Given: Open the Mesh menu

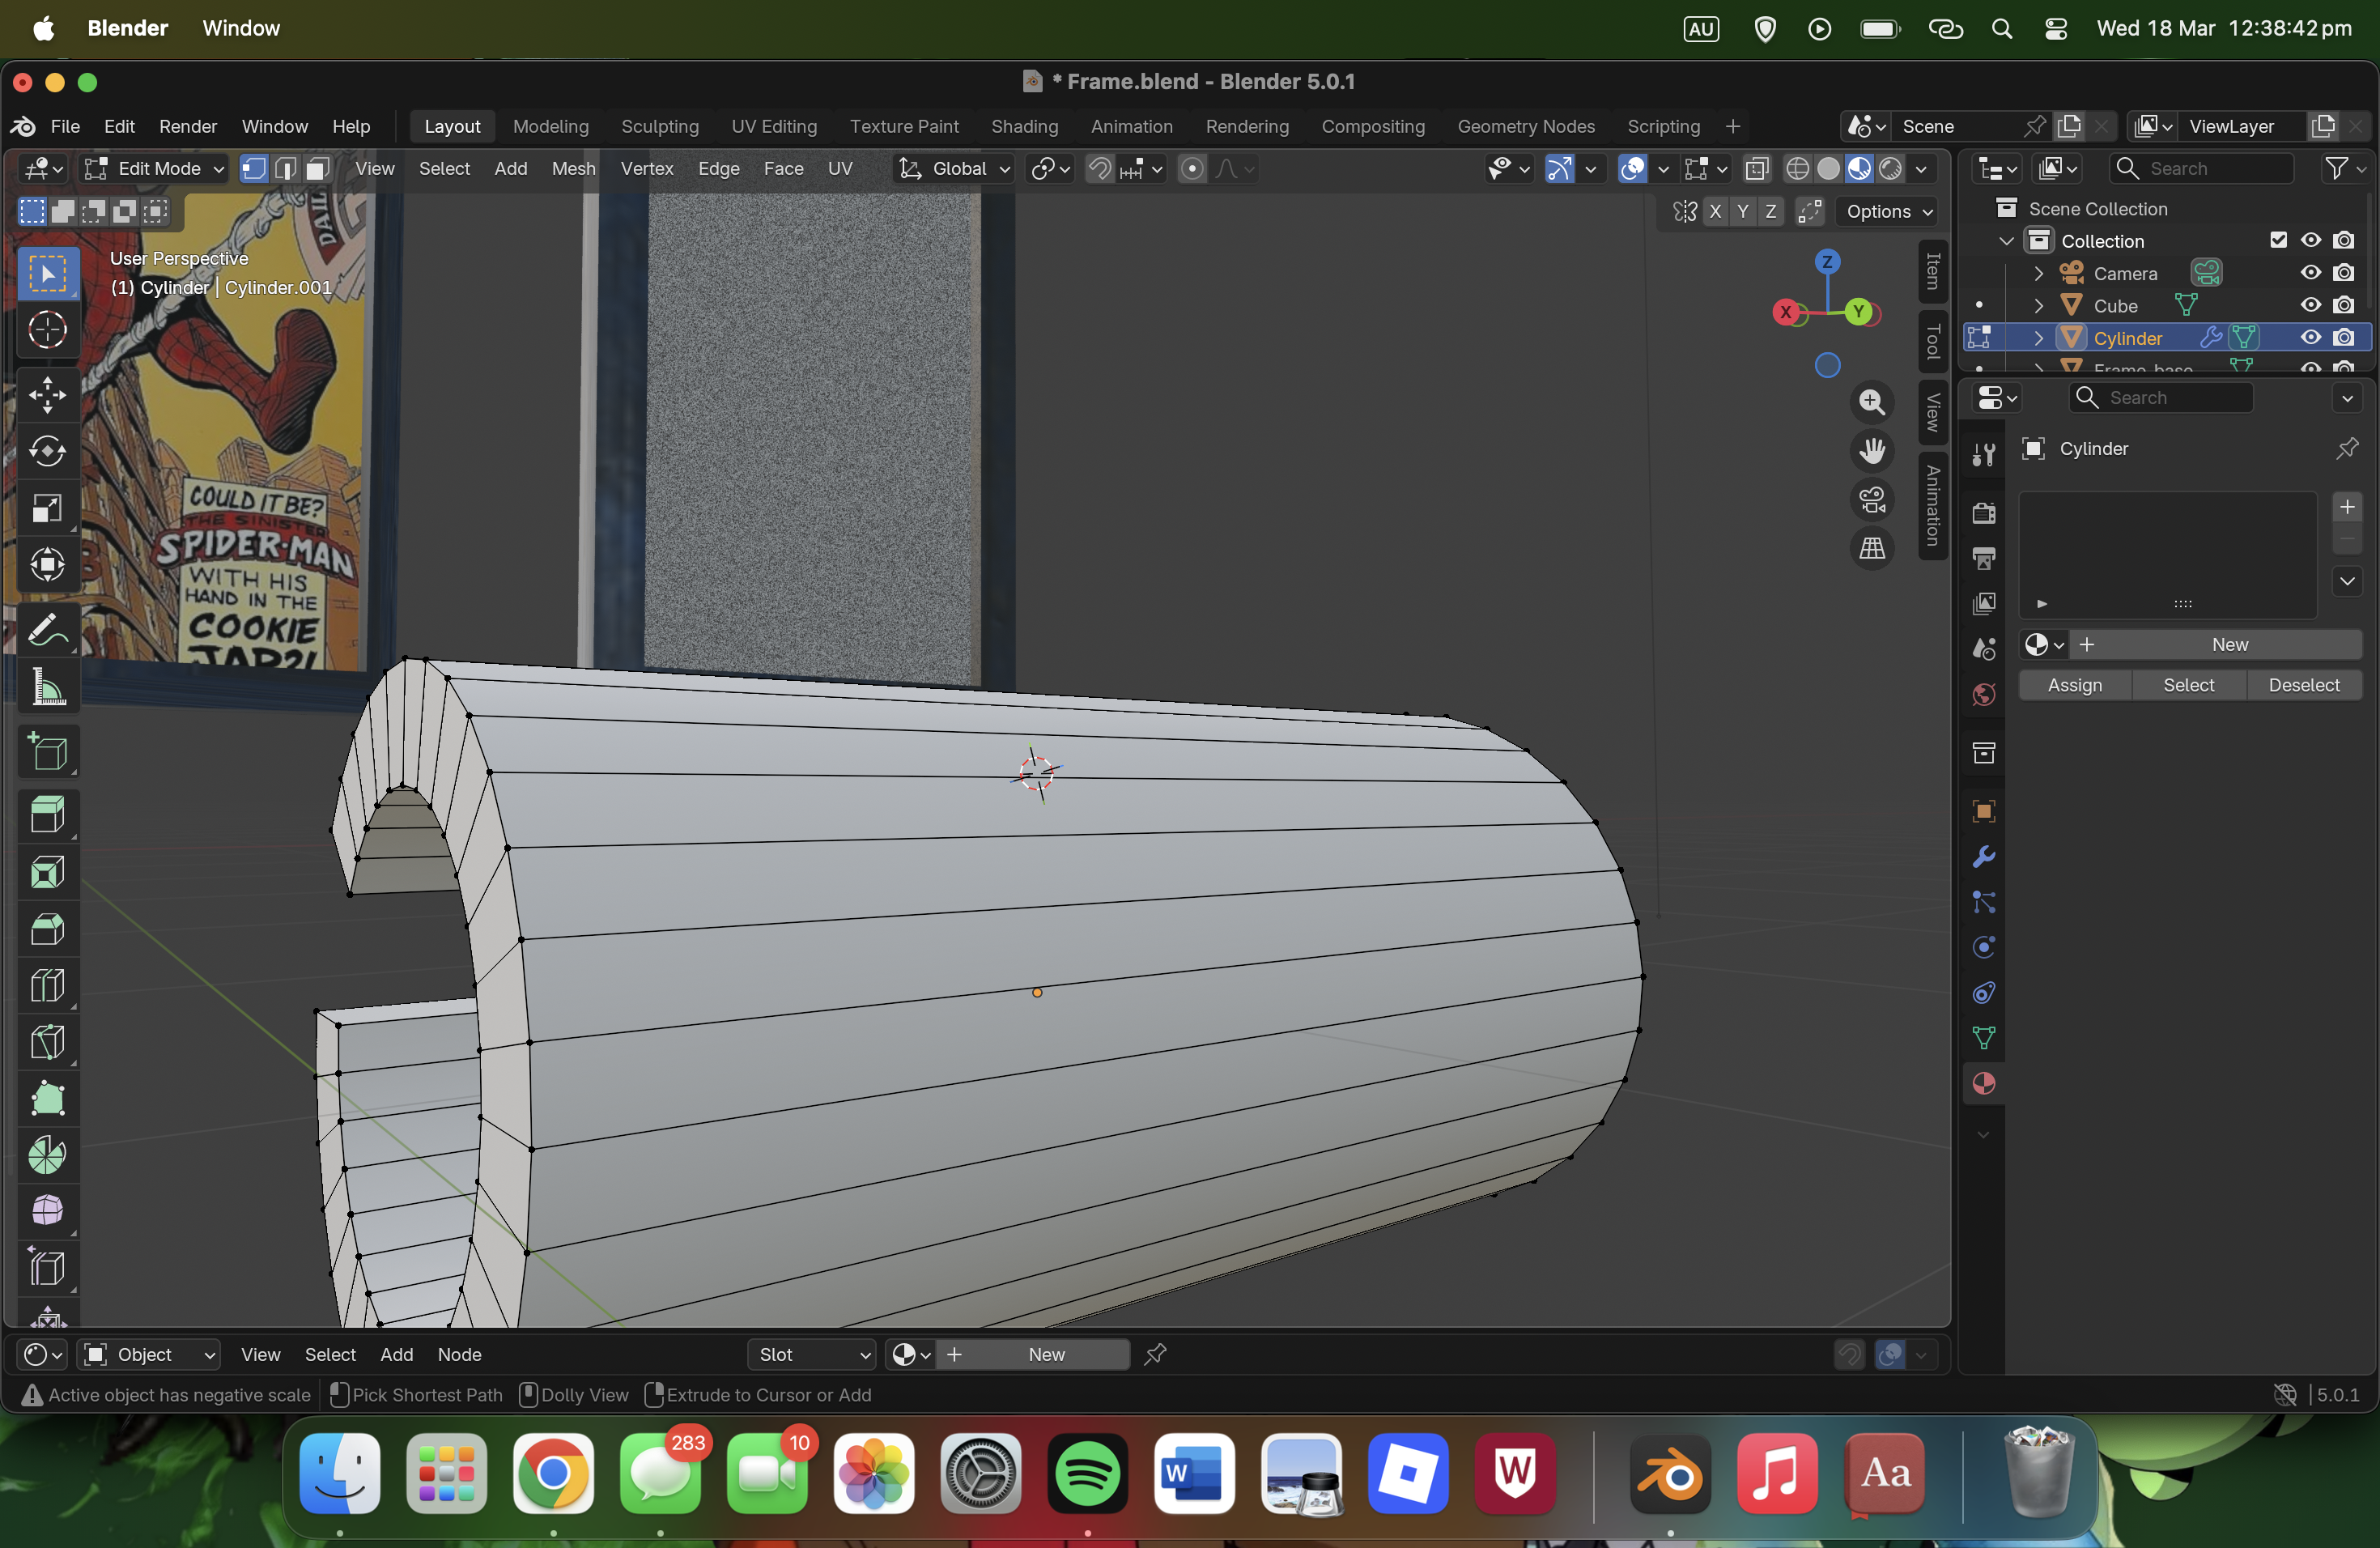Looking at the screenshot, I should click(x=573, y=169).
